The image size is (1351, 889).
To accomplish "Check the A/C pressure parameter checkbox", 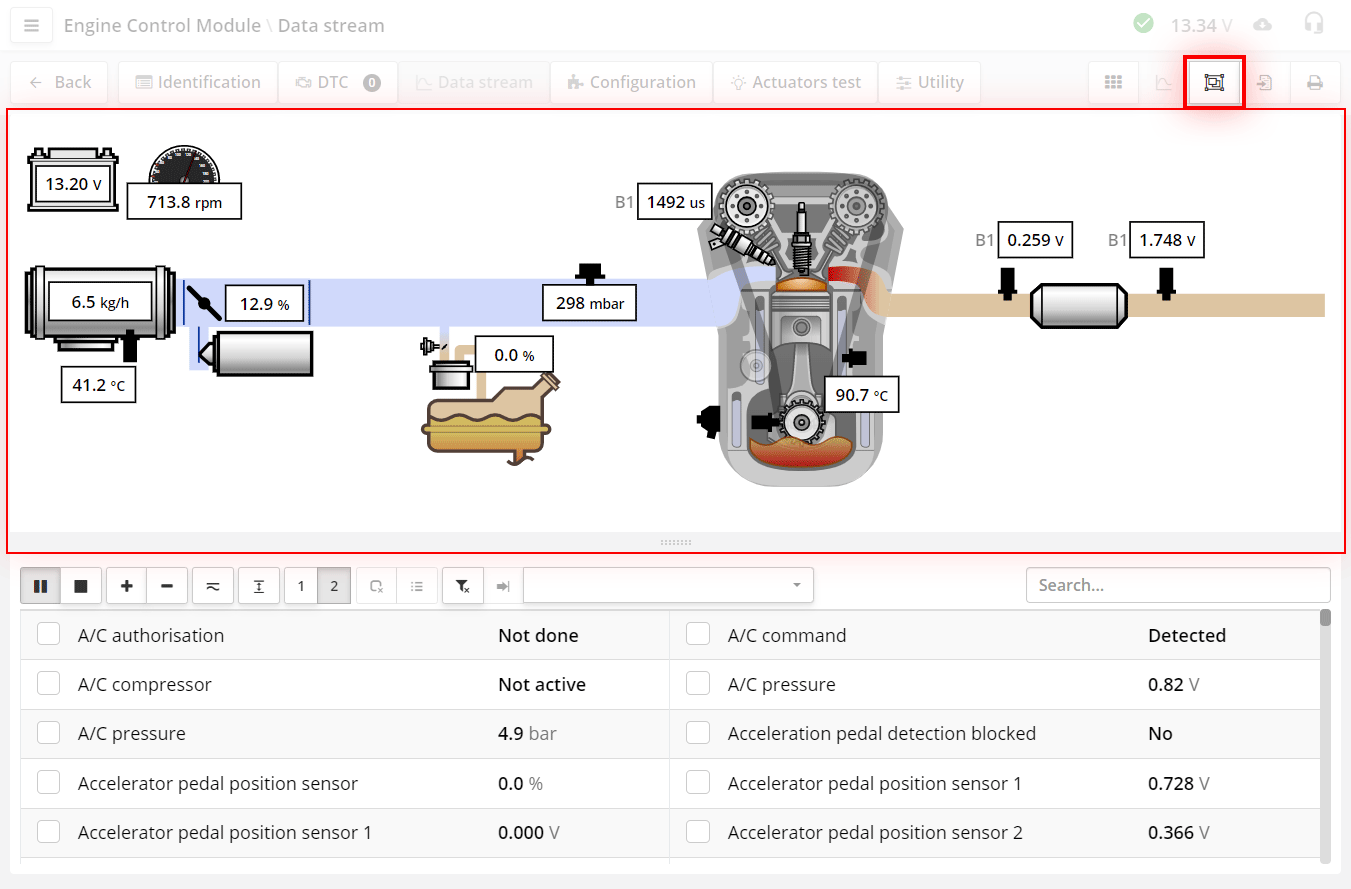I will 48,732.
